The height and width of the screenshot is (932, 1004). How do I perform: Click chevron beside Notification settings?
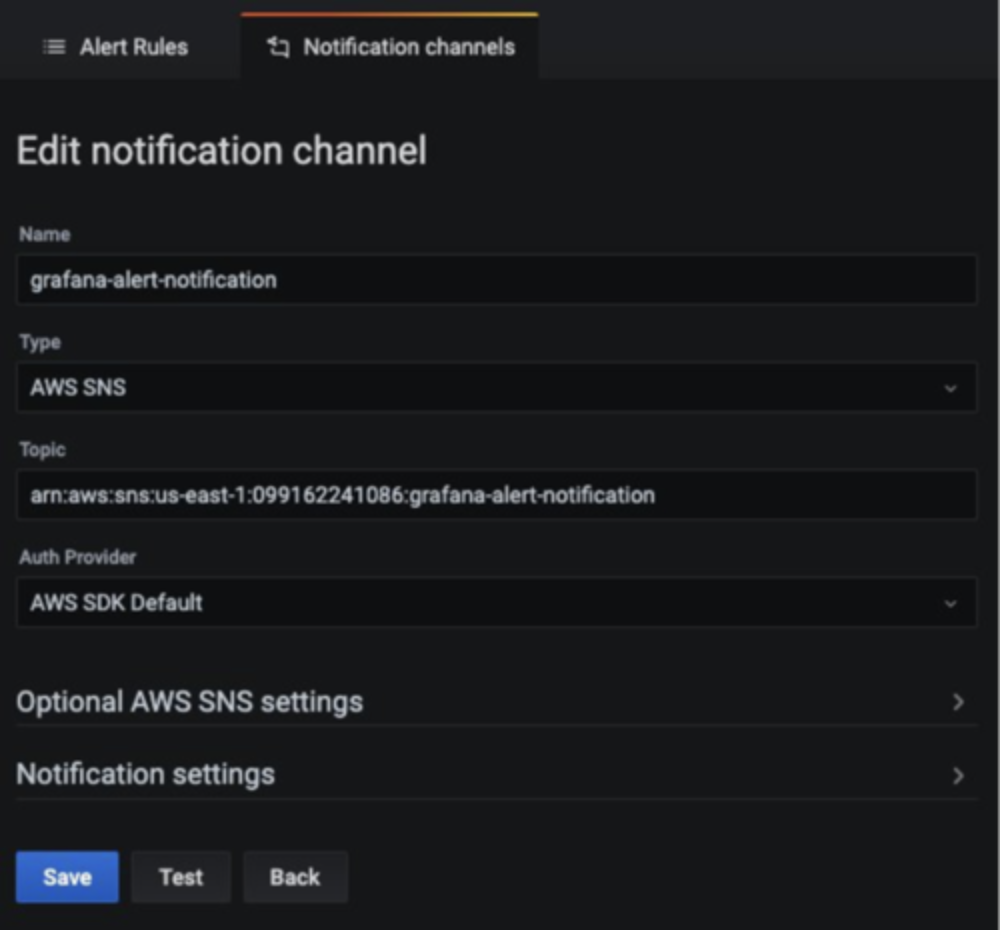959,776
